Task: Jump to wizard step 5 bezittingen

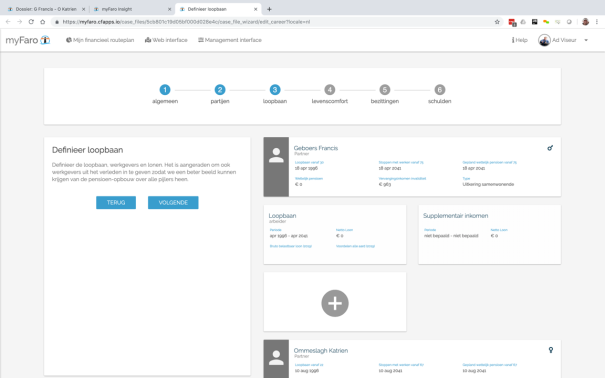Action: [x=385, y=94]
